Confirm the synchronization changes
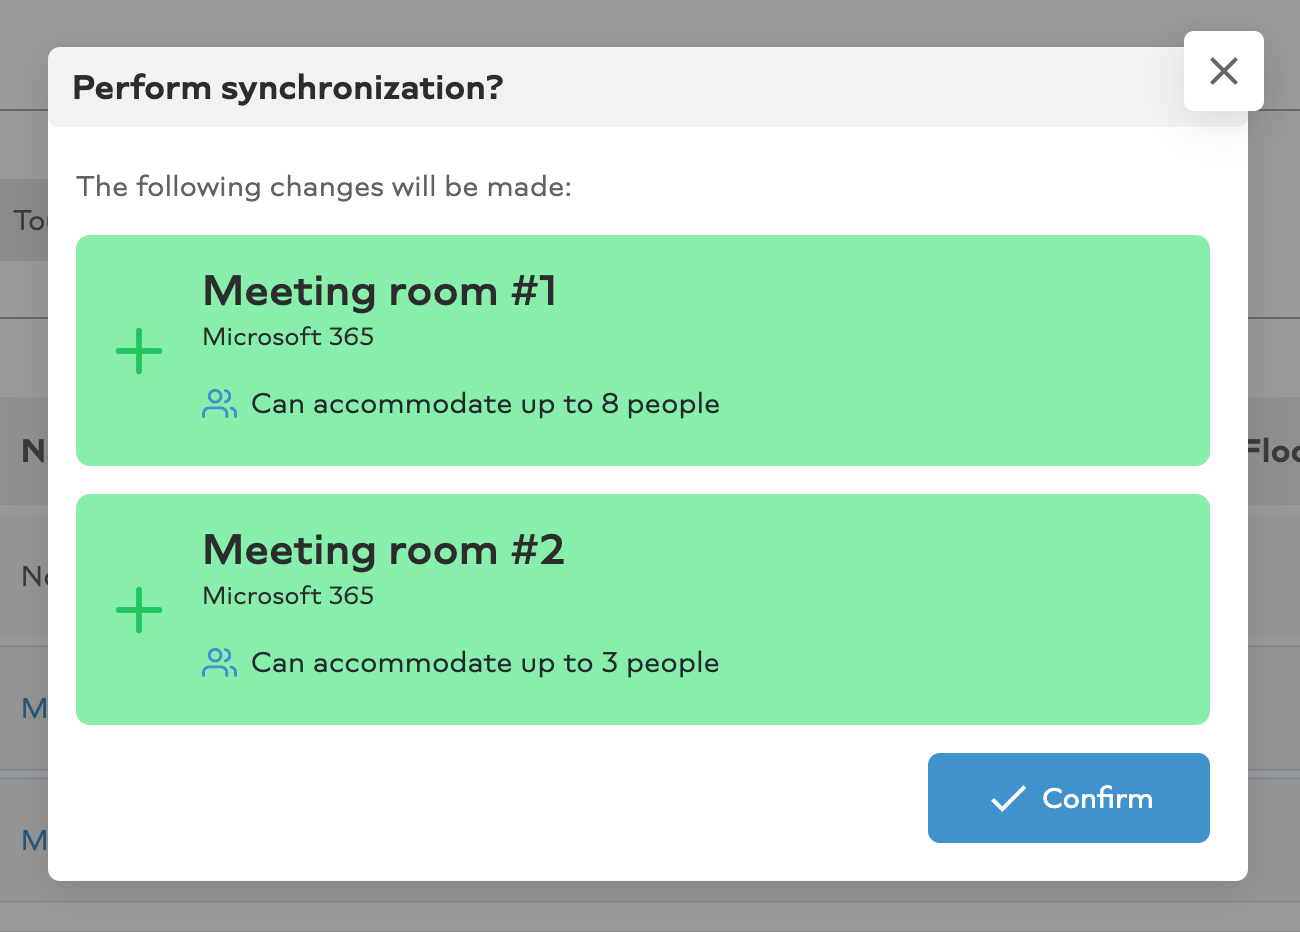 point(1068,798)
